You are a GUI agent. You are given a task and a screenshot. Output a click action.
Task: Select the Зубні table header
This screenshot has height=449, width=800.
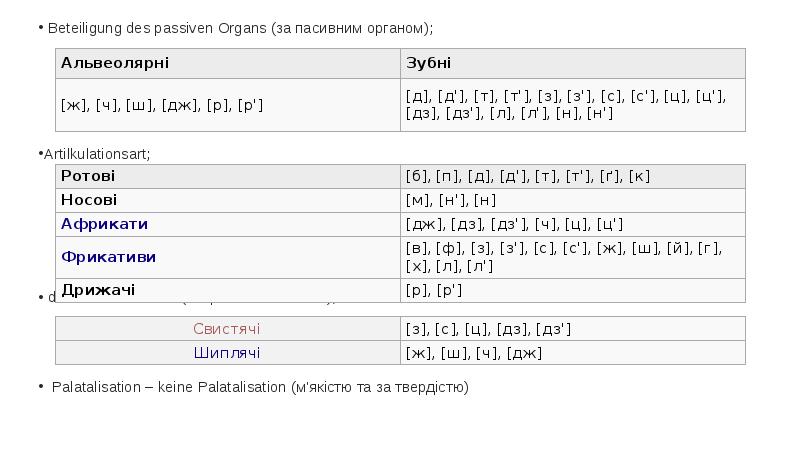(x=573, y=63)
